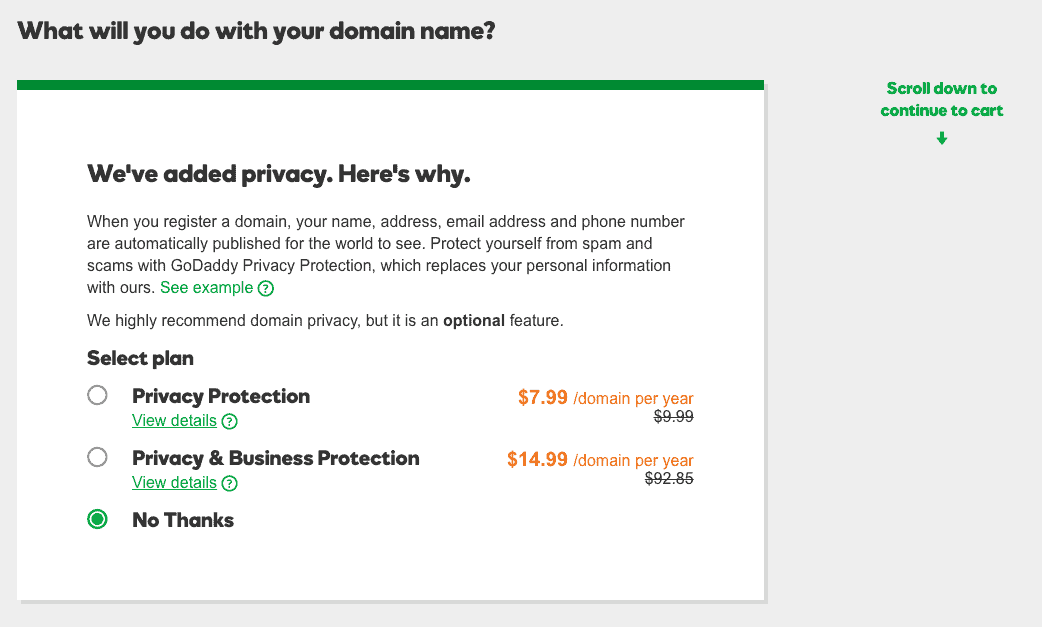Click the What will you do heading
The width and height of the screenshot is (1042, 627).
point(256,31)
